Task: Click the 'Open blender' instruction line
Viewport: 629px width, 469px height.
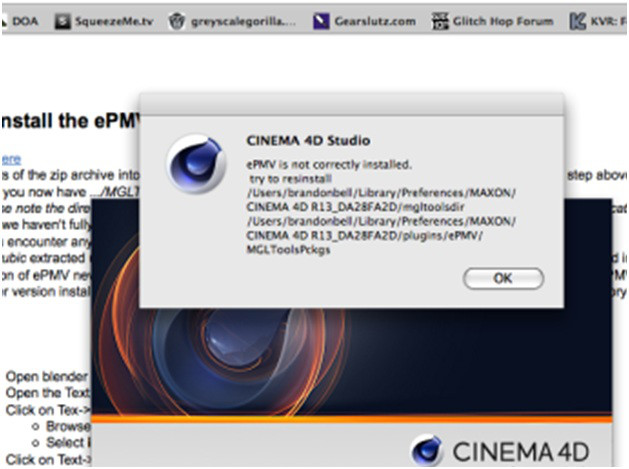Action: coord(47,377)
